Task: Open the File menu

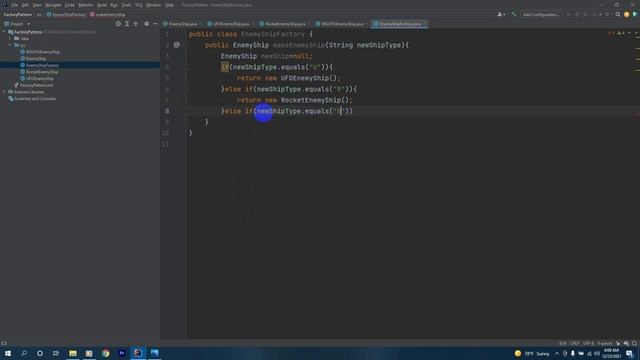Action: (15, 5)
